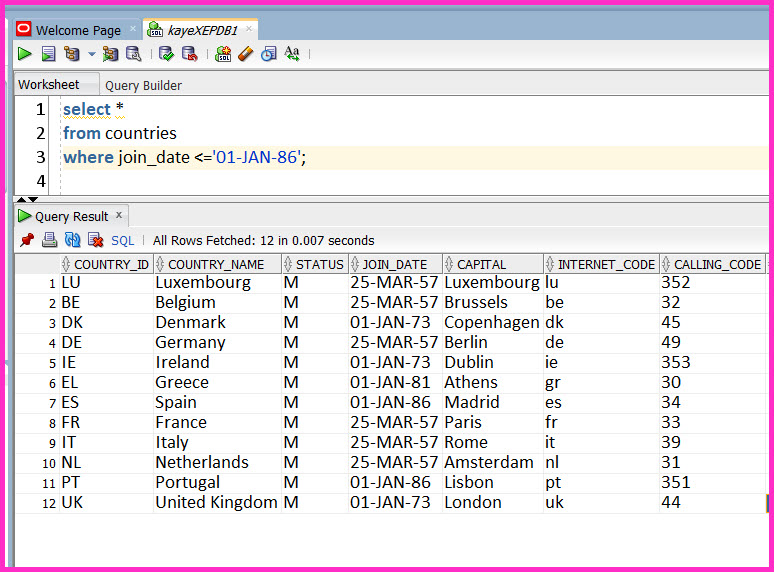Open an Unshared SQL Worksheet icon
Screen dimensions: 774x572
[223, 54]
